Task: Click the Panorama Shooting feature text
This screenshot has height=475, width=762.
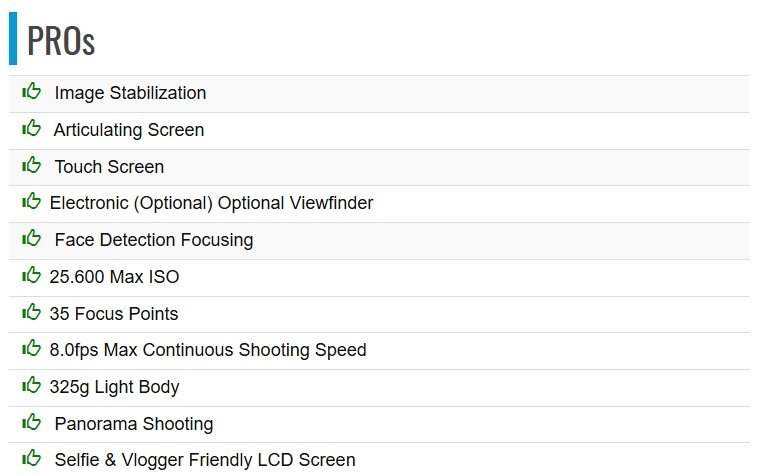Action: 133,424
